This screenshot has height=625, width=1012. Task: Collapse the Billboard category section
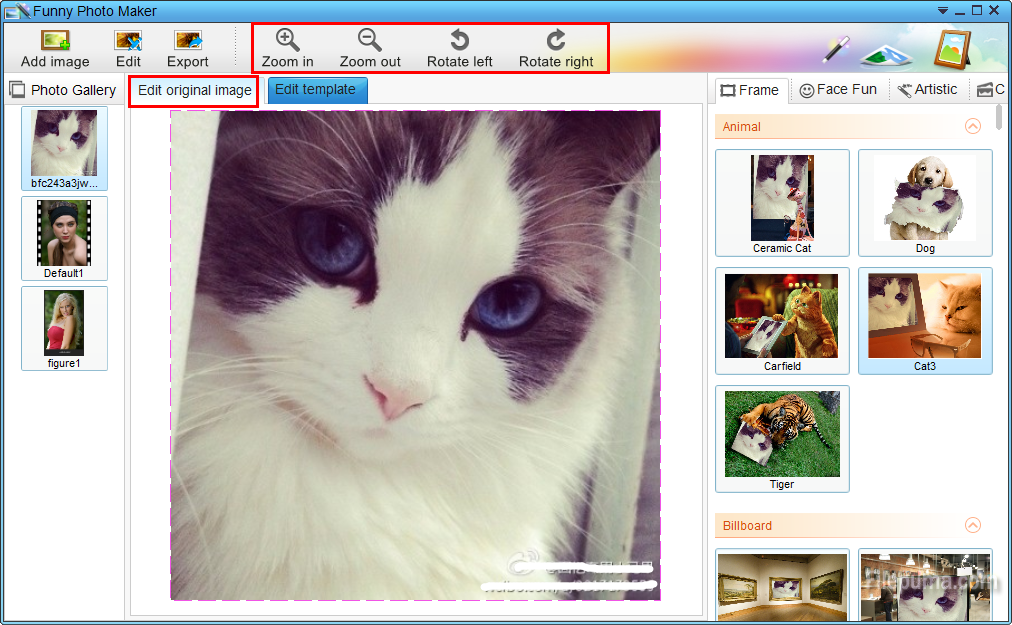pos(972,526)
